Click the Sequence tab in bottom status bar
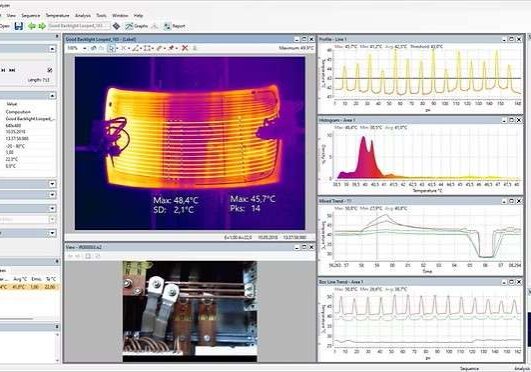The width and height of the screenshot is (531, 372). tap(469, 368)
